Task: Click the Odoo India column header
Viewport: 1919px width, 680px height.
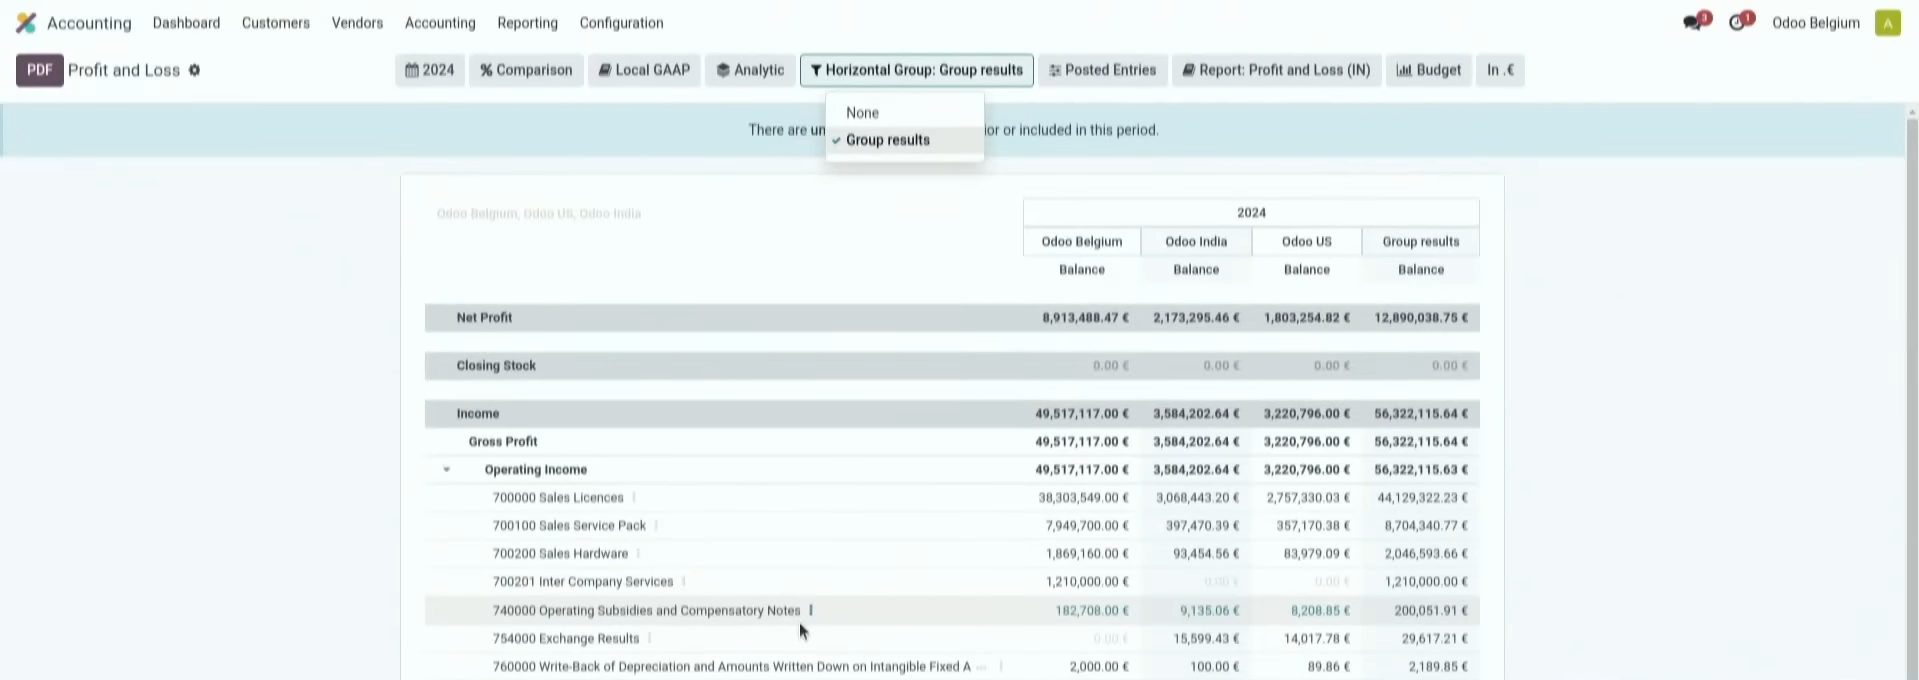Action: pyautogui.click(x=1196, y=241)
